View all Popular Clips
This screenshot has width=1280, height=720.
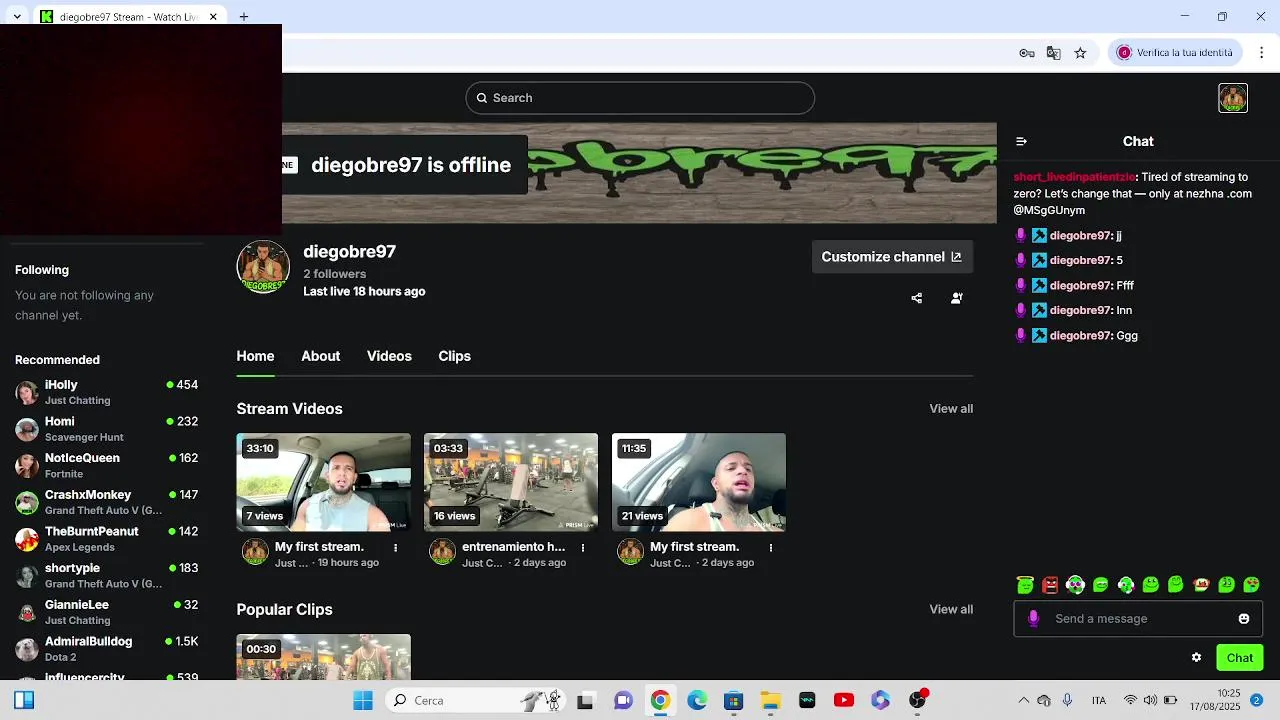[x=951, y=610]
